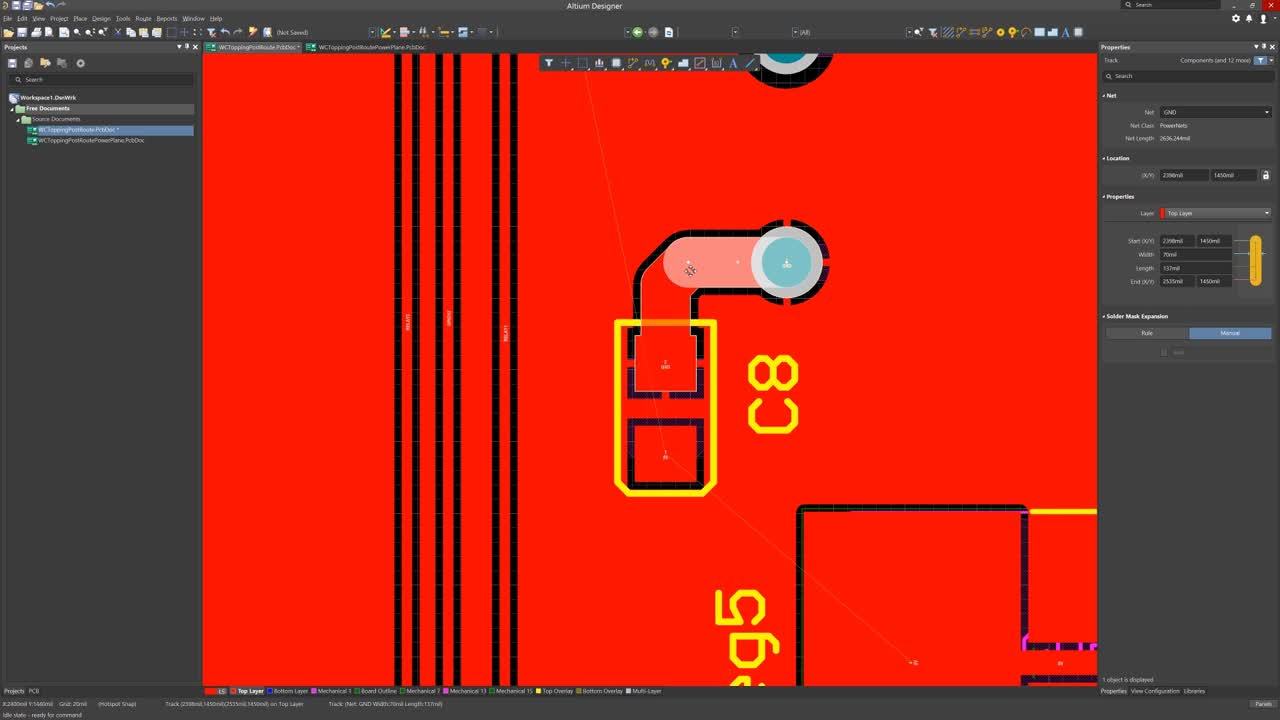Open the Layer dropdown showing Top Layer
The width and height of the screenshot is (1280, 720).
[x=1217, y=213]
